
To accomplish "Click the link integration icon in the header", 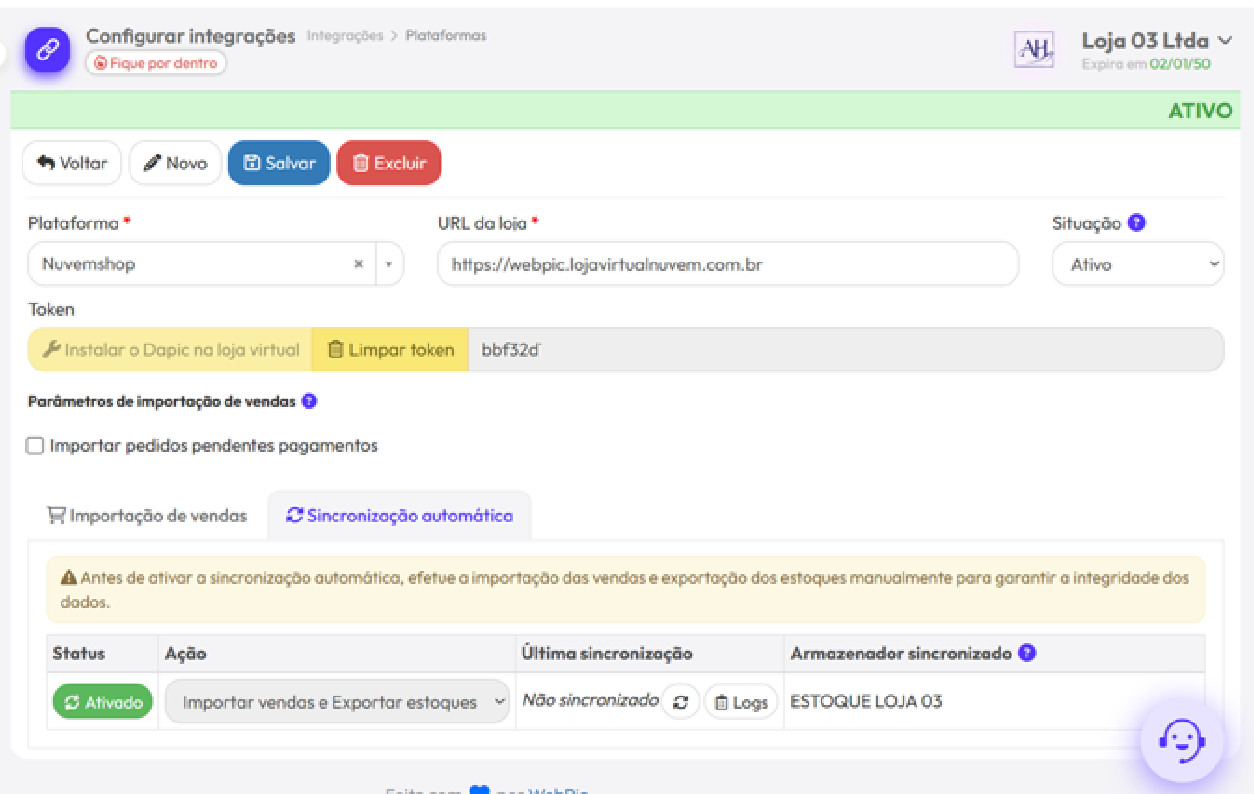I will 46,50.
